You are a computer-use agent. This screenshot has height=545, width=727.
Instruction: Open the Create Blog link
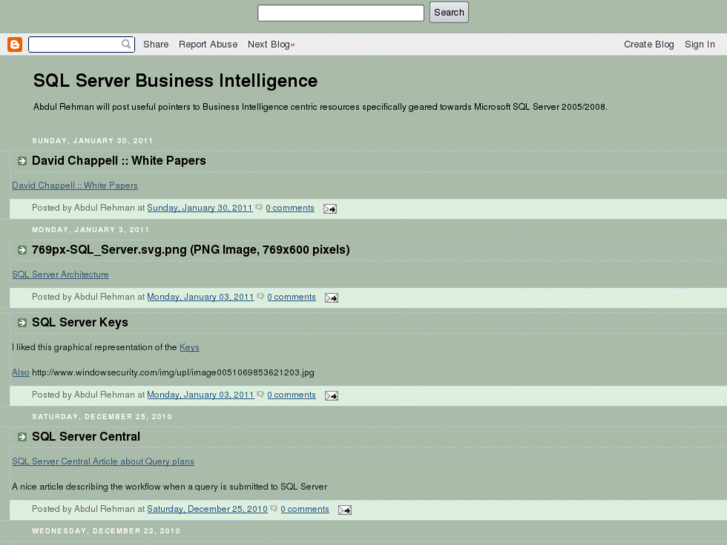point(649,44)
